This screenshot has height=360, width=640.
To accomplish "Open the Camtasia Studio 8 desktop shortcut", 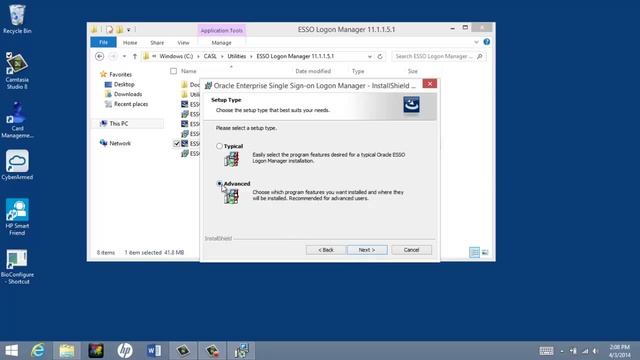I will [17, 71].
